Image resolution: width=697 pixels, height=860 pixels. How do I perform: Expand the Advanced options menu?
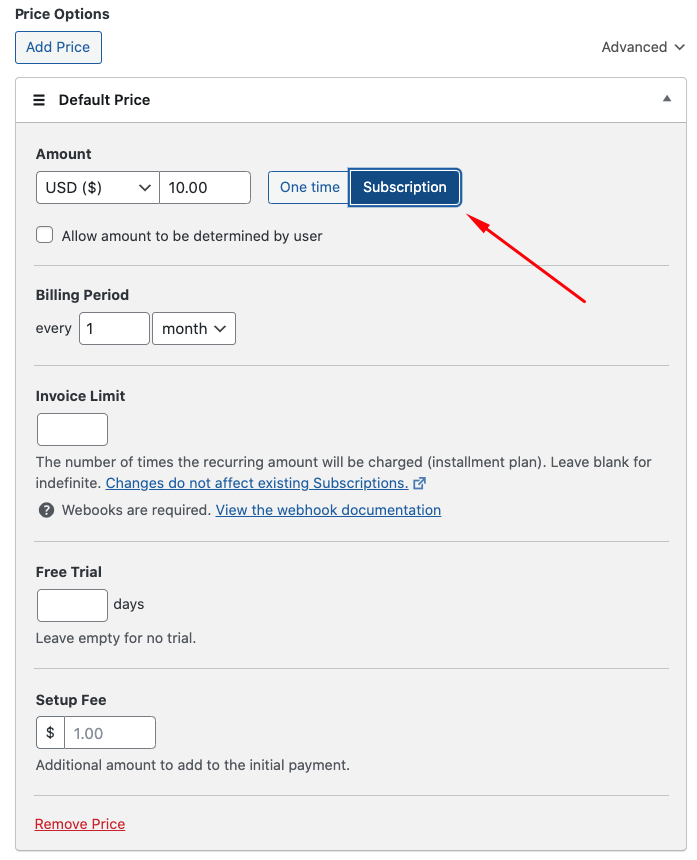(643, 47)
